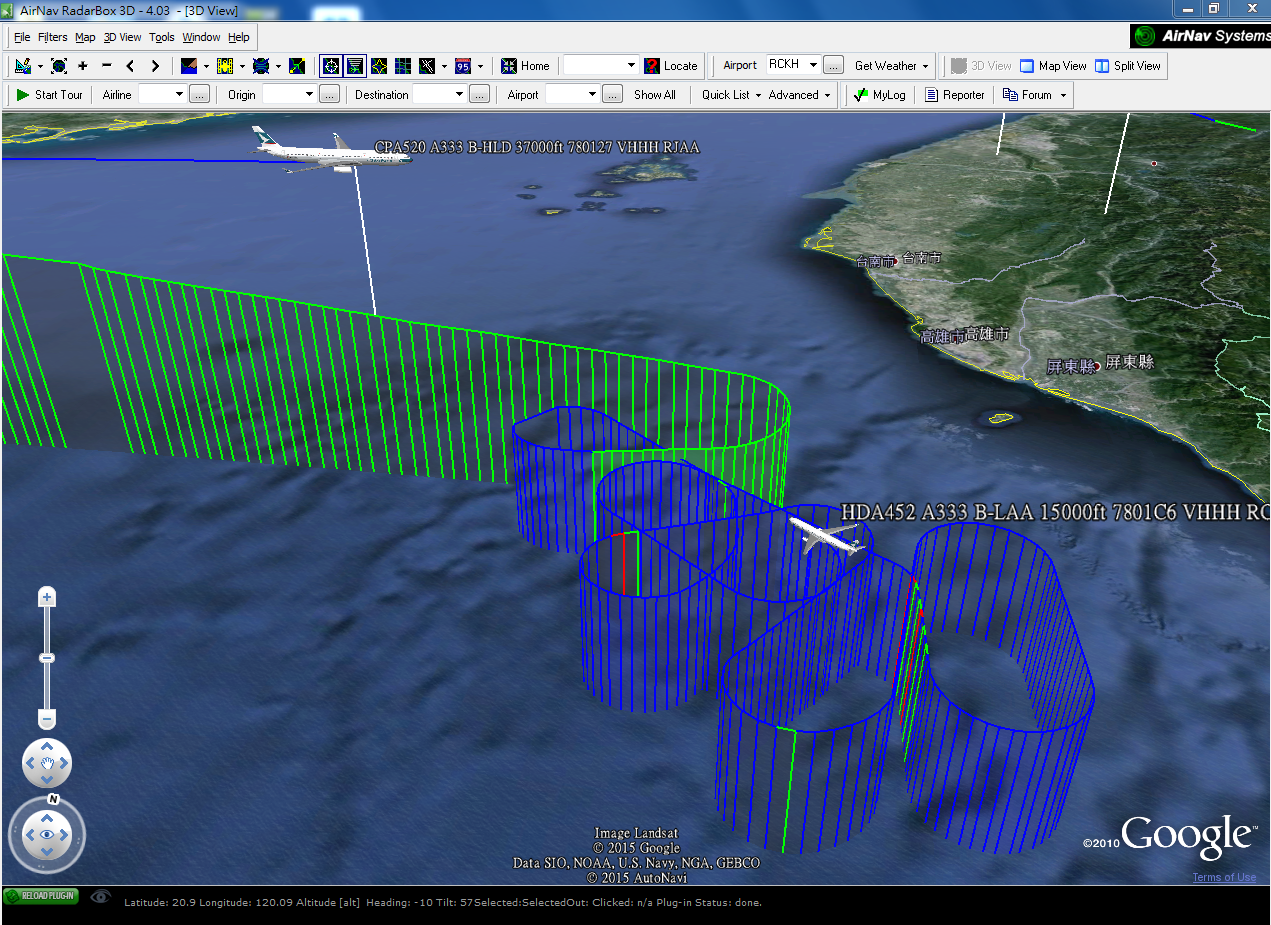Click the ellipsis button beside Origin
The width and height of the screenshot is (1271, 925).
[330, 95]
